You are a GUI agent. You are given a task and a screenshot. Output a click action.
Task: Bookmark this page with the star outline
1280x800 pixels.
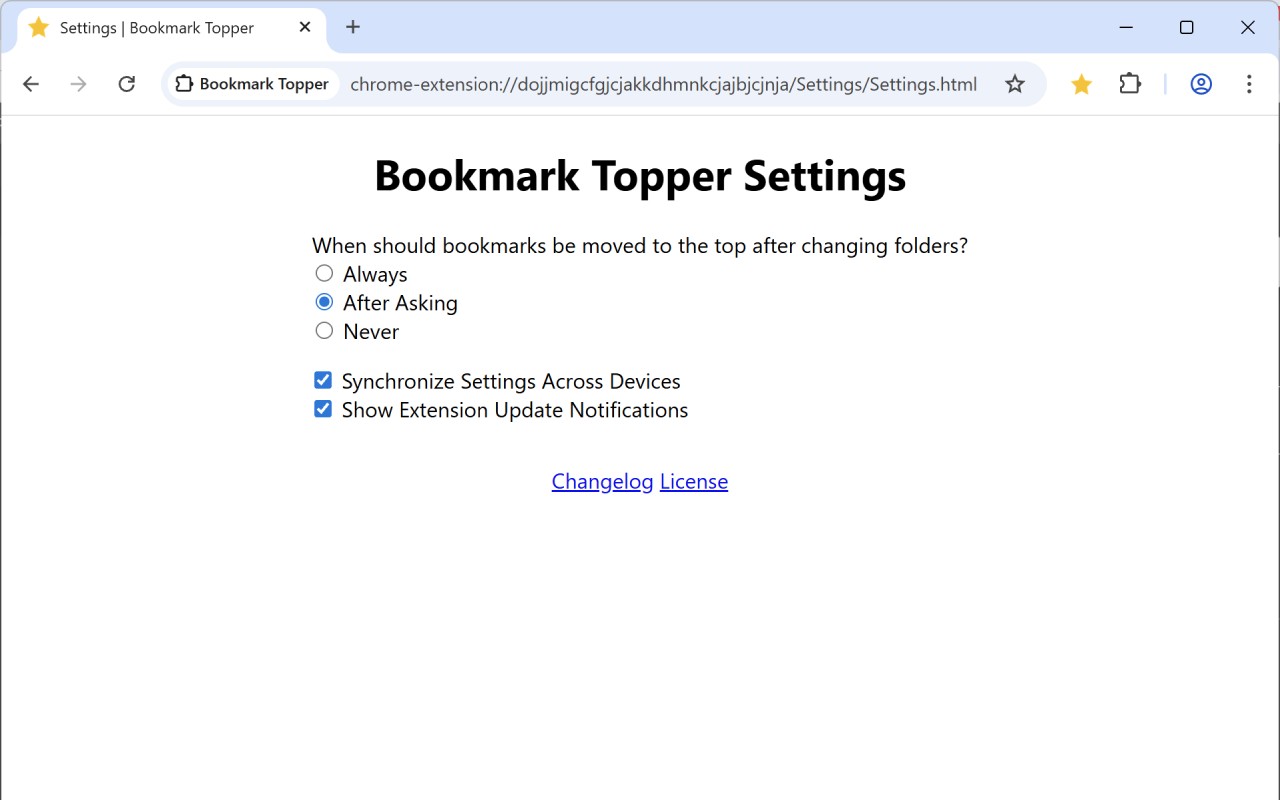click(x=1015, y=84)
